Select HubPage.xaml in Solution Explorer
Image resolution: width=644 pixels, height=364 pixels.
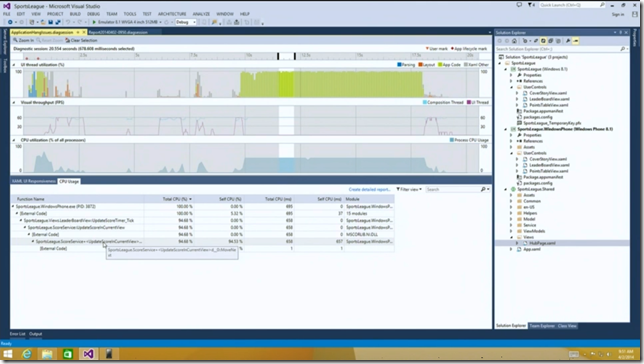(x=542, y=243)
